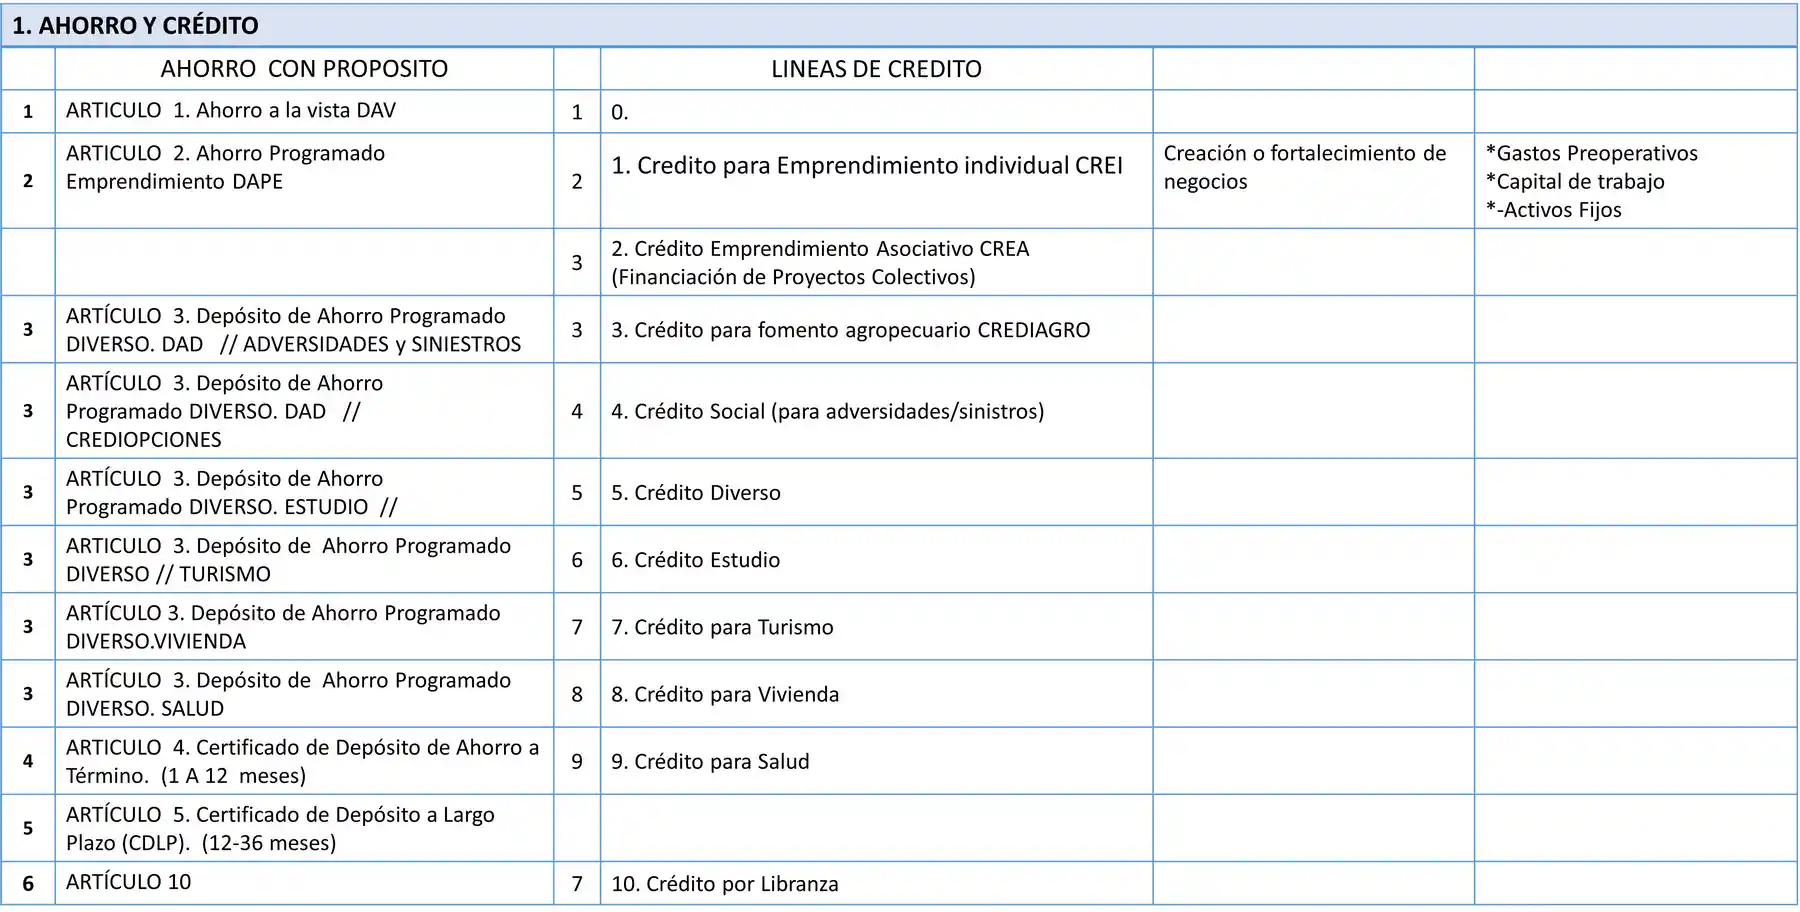Select the 'ADVERSIDADES y SINIESTROS' savings cell
The image size is (1800, 912).
pos(304,329)
